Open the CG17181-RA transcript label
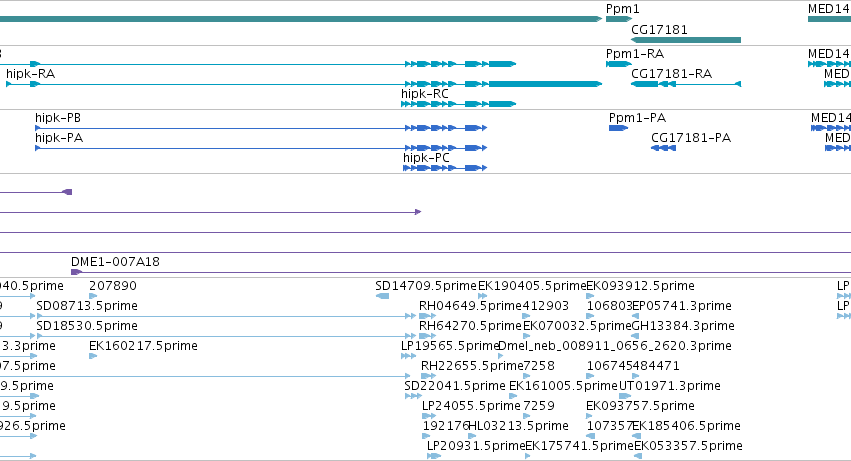 (x=671, y=73)
